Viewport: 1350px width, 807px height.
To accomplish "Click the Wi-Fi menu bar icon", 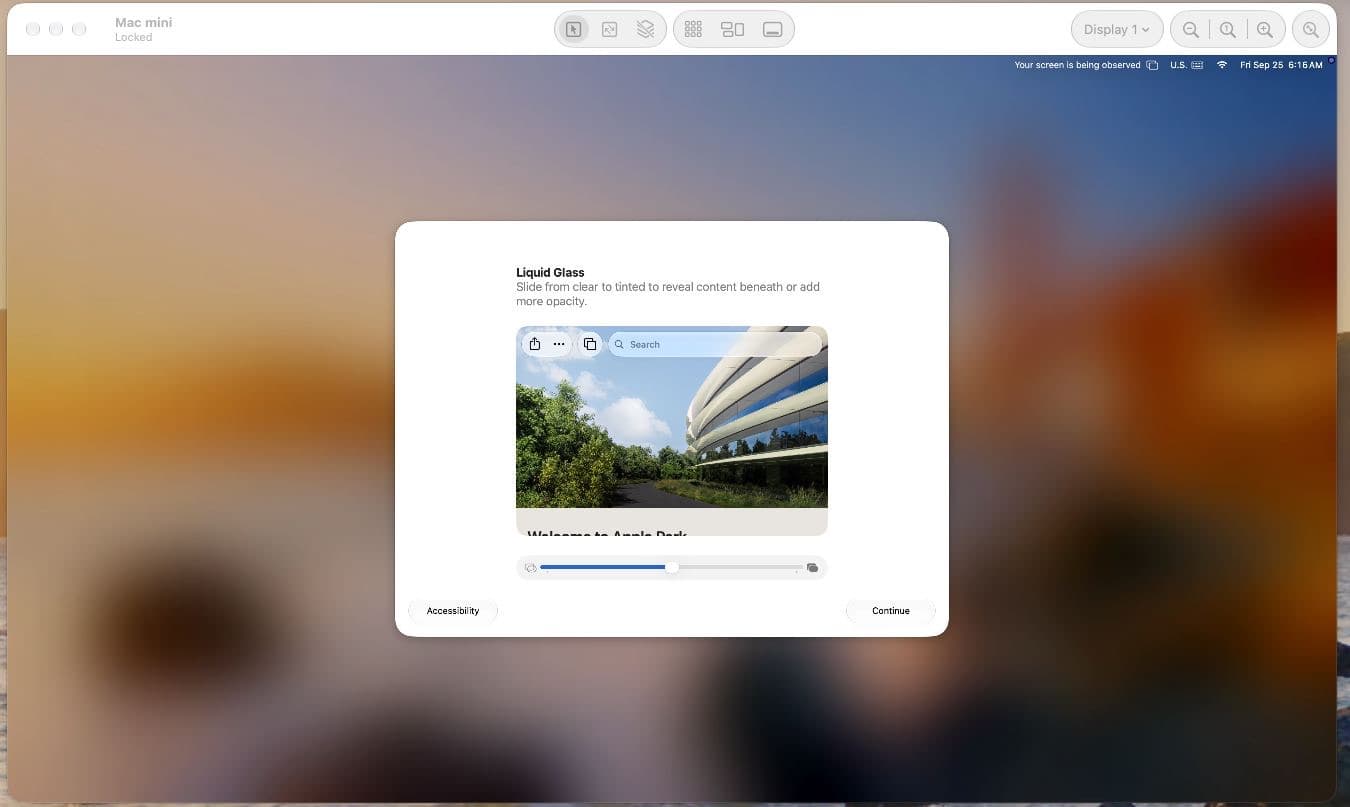I will click(x=1222, y=65).
